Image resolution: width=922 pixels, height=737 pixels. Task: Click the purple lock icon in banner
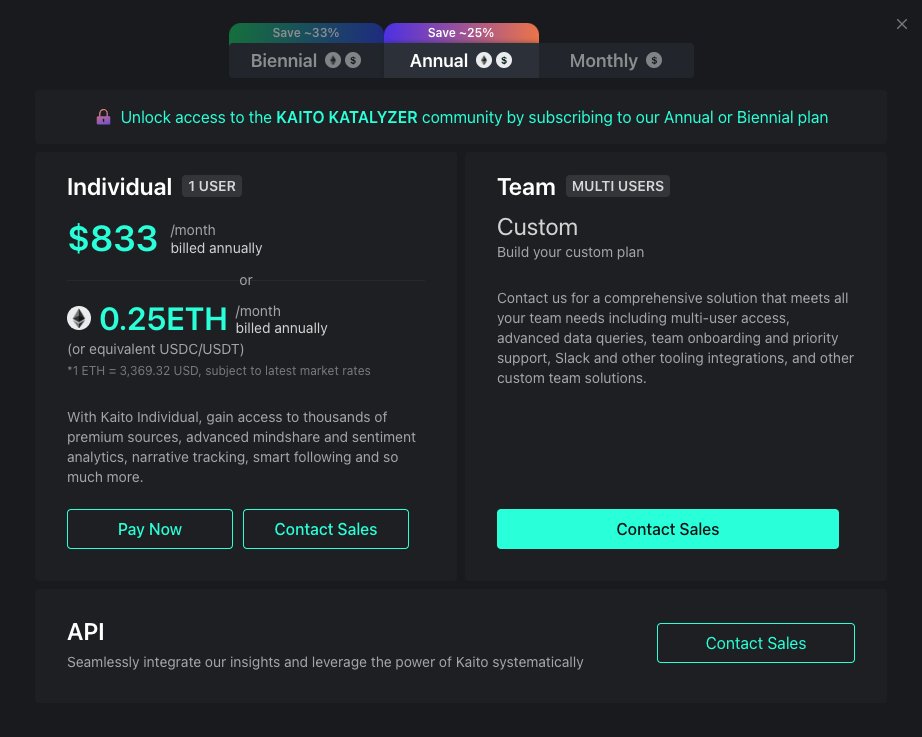coord(103,117)
